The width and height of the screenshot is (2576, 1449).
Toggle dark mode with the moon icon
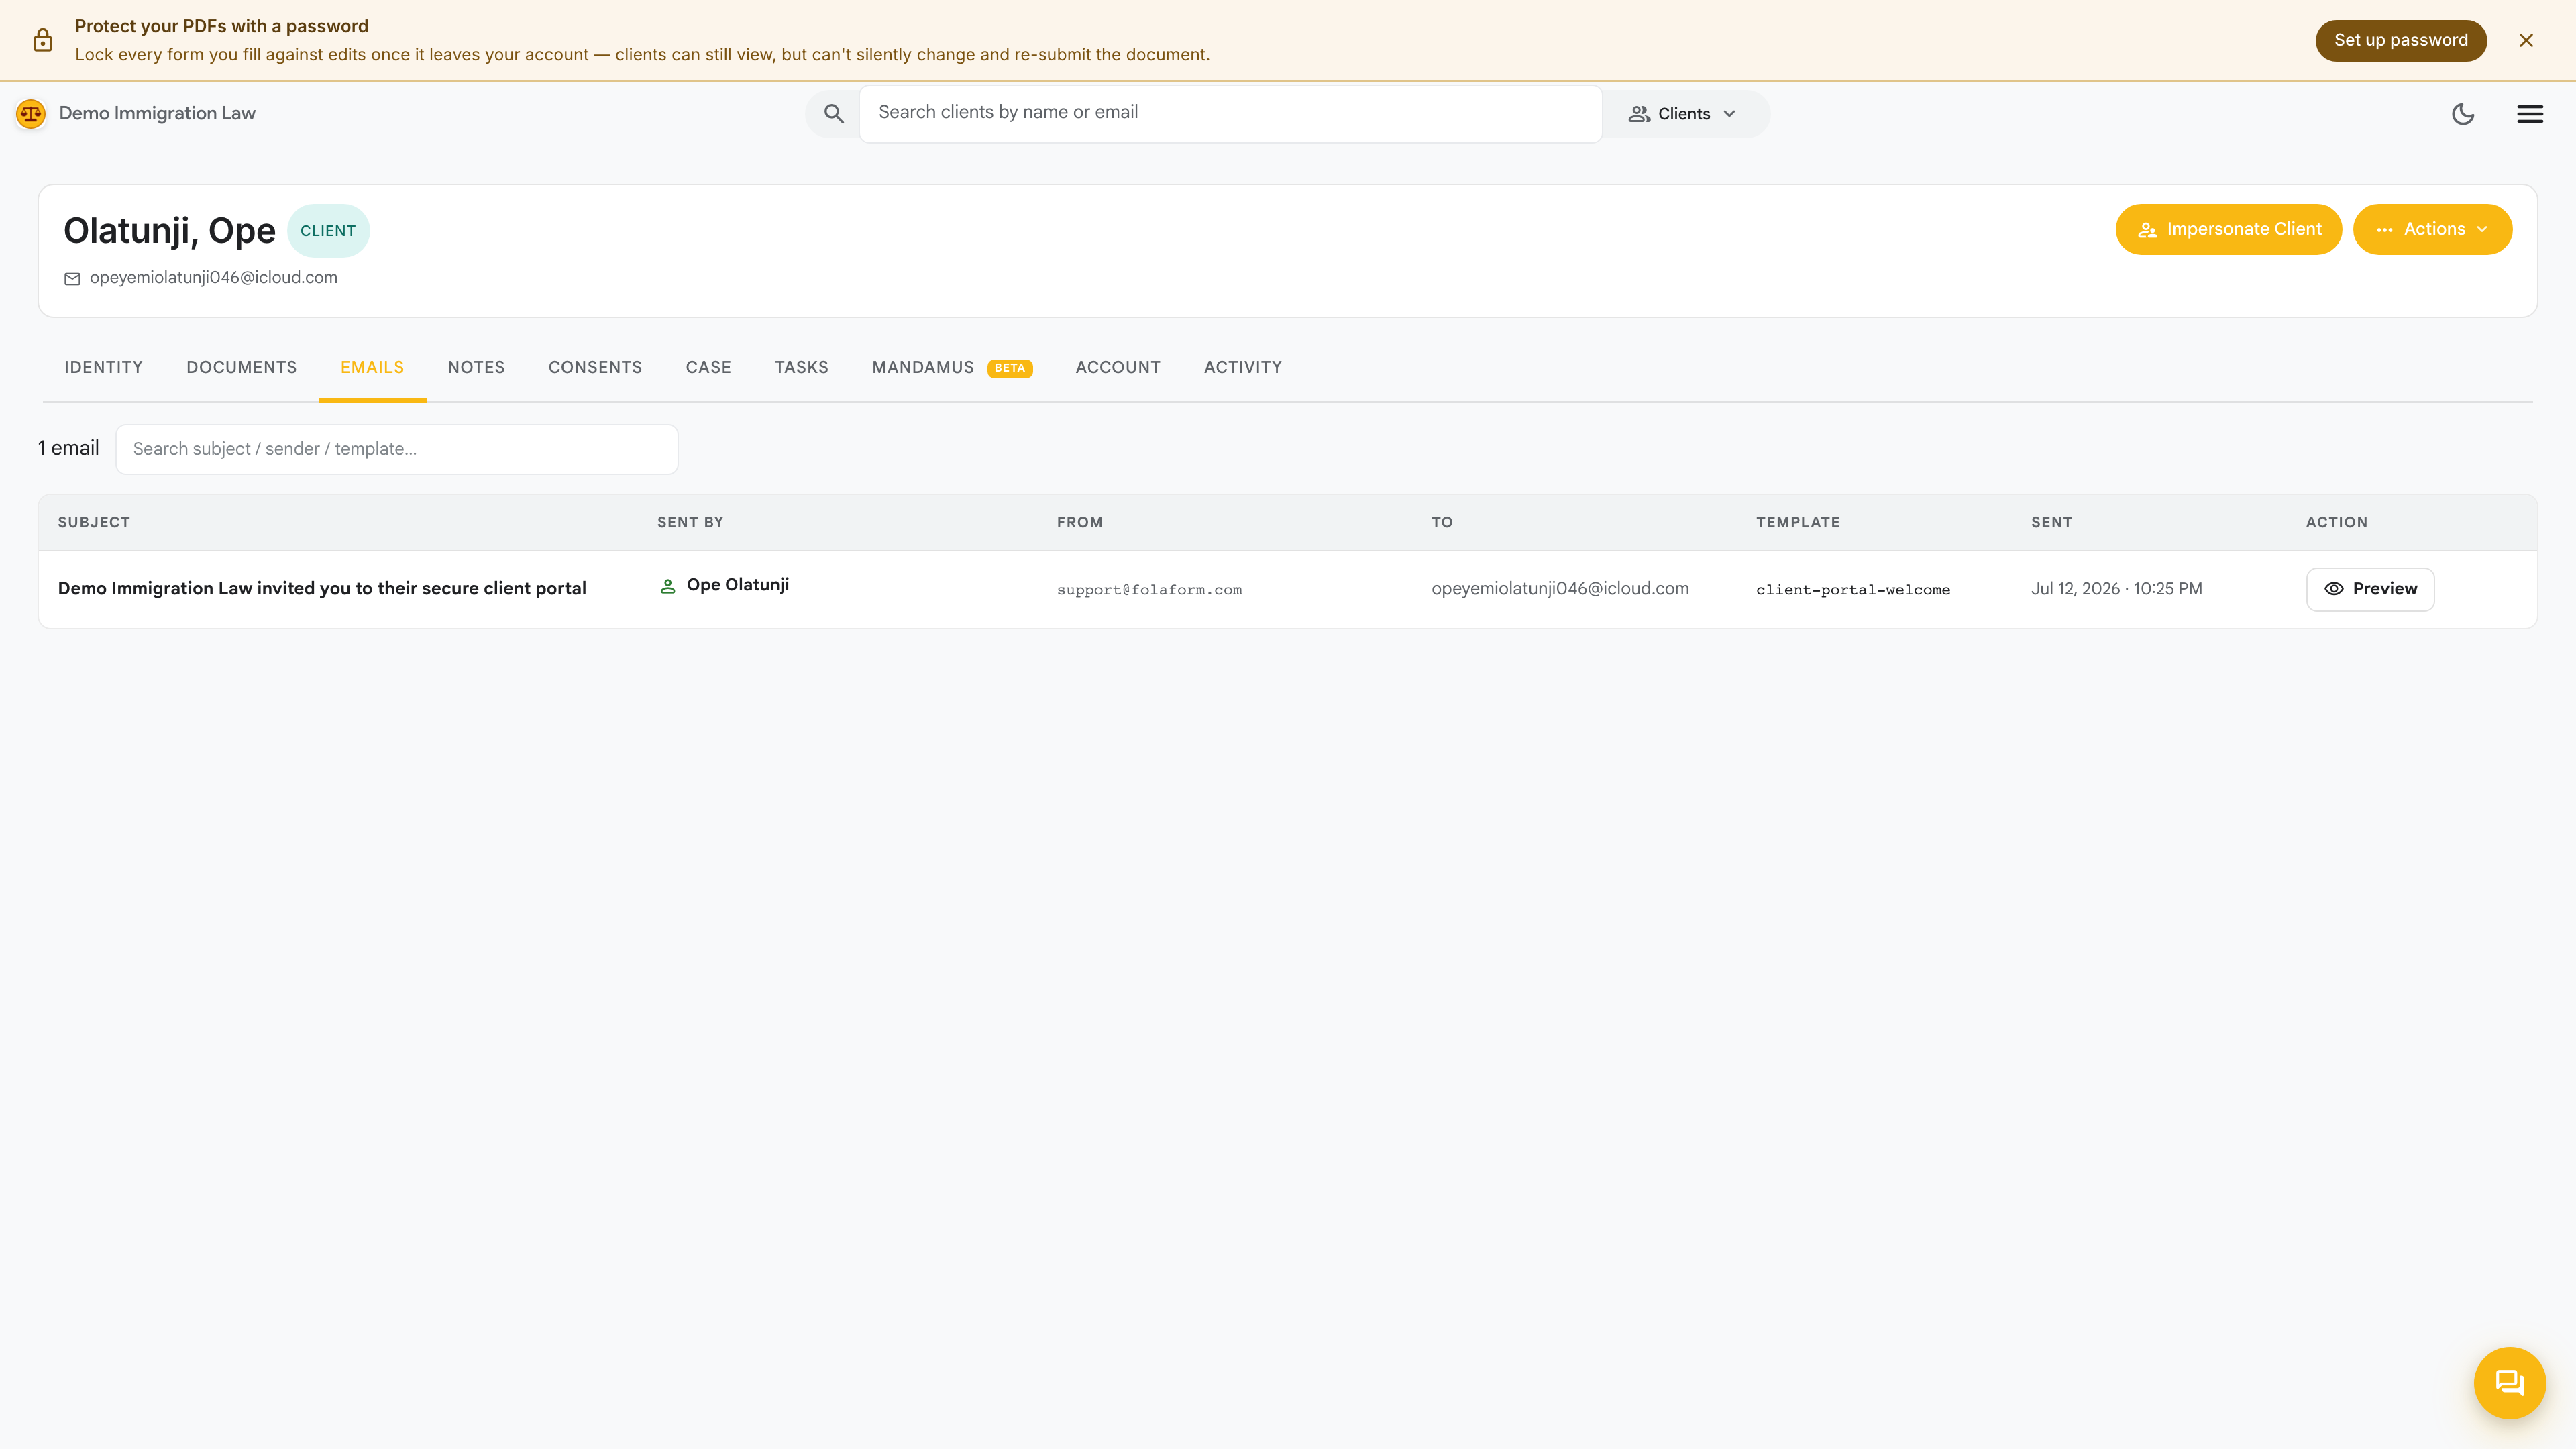click(x=2463, y=114)
